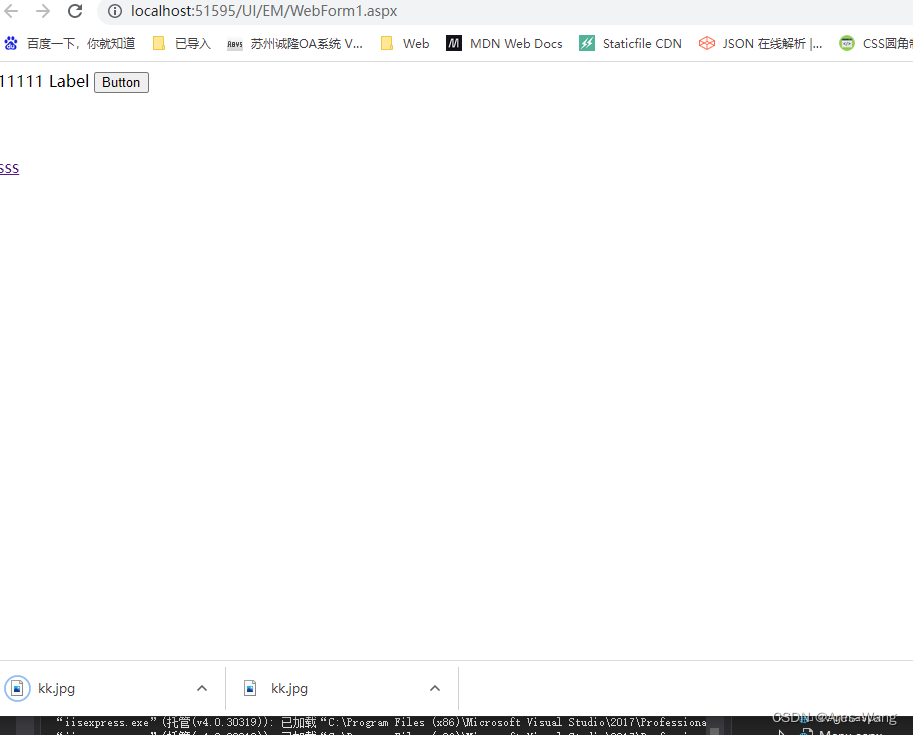Viewport: 913px width, 735px height.
Task: Open the MDN Web Docs bookmark
Action: point(505,43)
